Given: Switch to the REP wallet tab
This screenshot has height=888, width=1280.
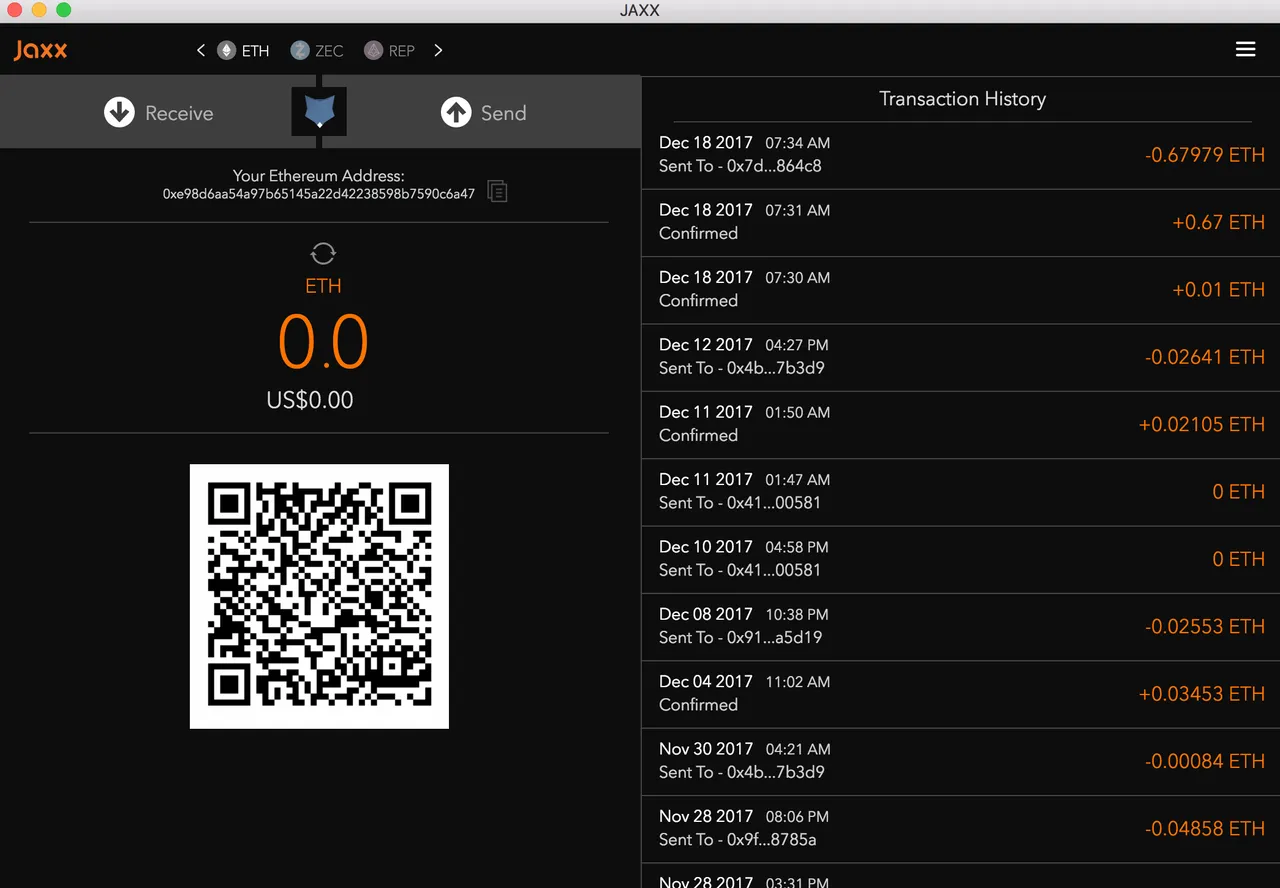Looking at the screenshot, I should [389, 50].
